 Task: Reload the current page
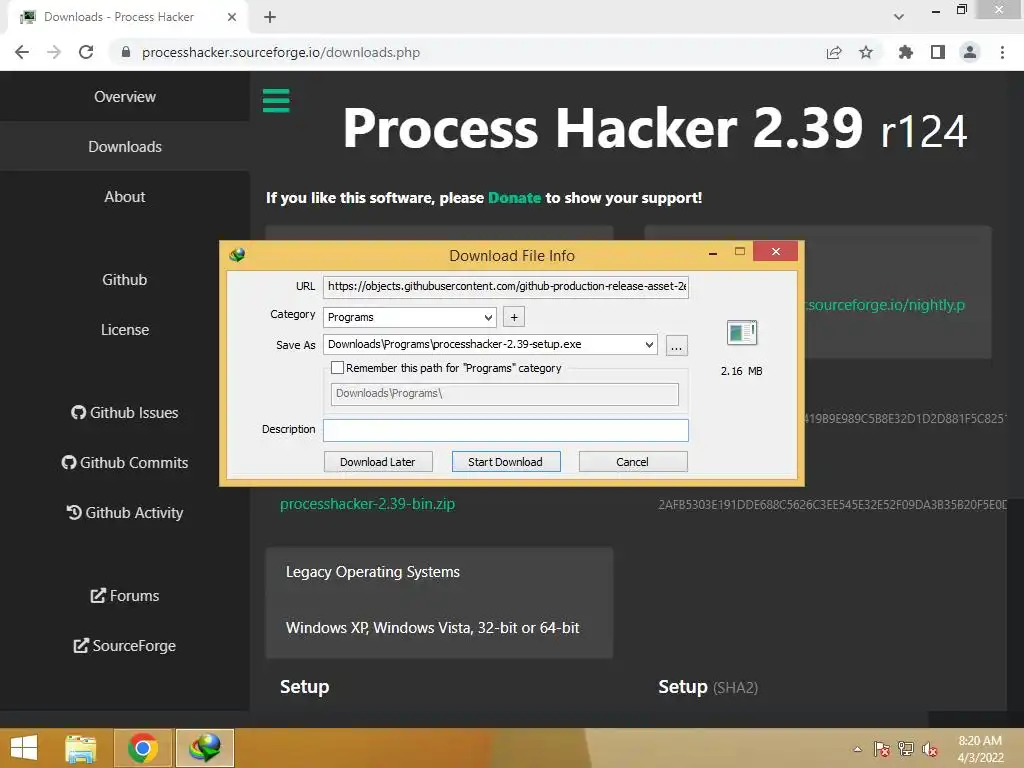(x=86, y=52)
